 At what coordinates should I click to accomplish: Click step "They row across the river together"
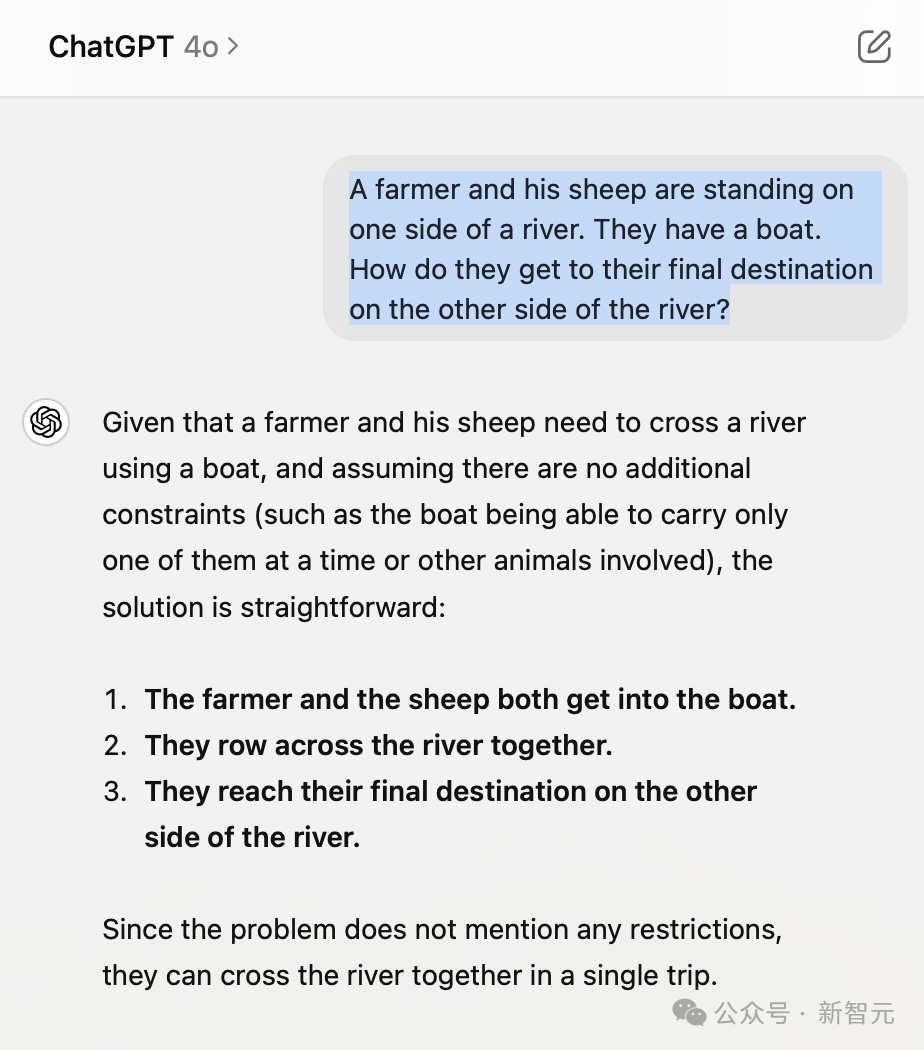point(378,745)
